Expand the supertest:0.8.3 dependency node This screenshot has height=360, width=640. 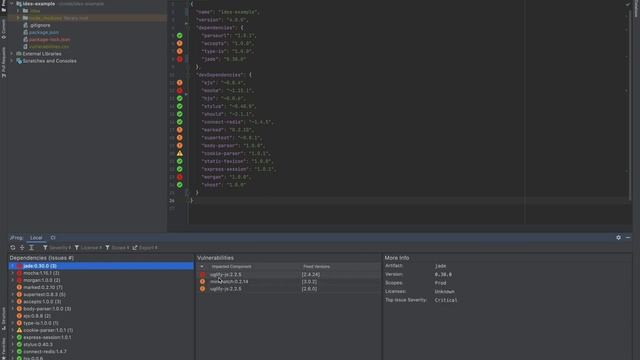pyautogui.click(x=13, y=294)
